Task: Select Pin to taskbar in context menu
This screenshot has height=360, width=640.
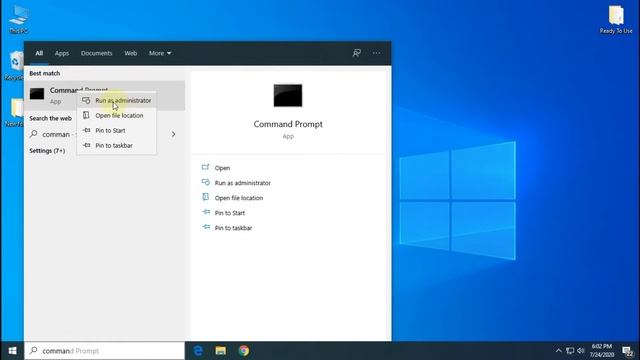Action: [x=116, y=145]
